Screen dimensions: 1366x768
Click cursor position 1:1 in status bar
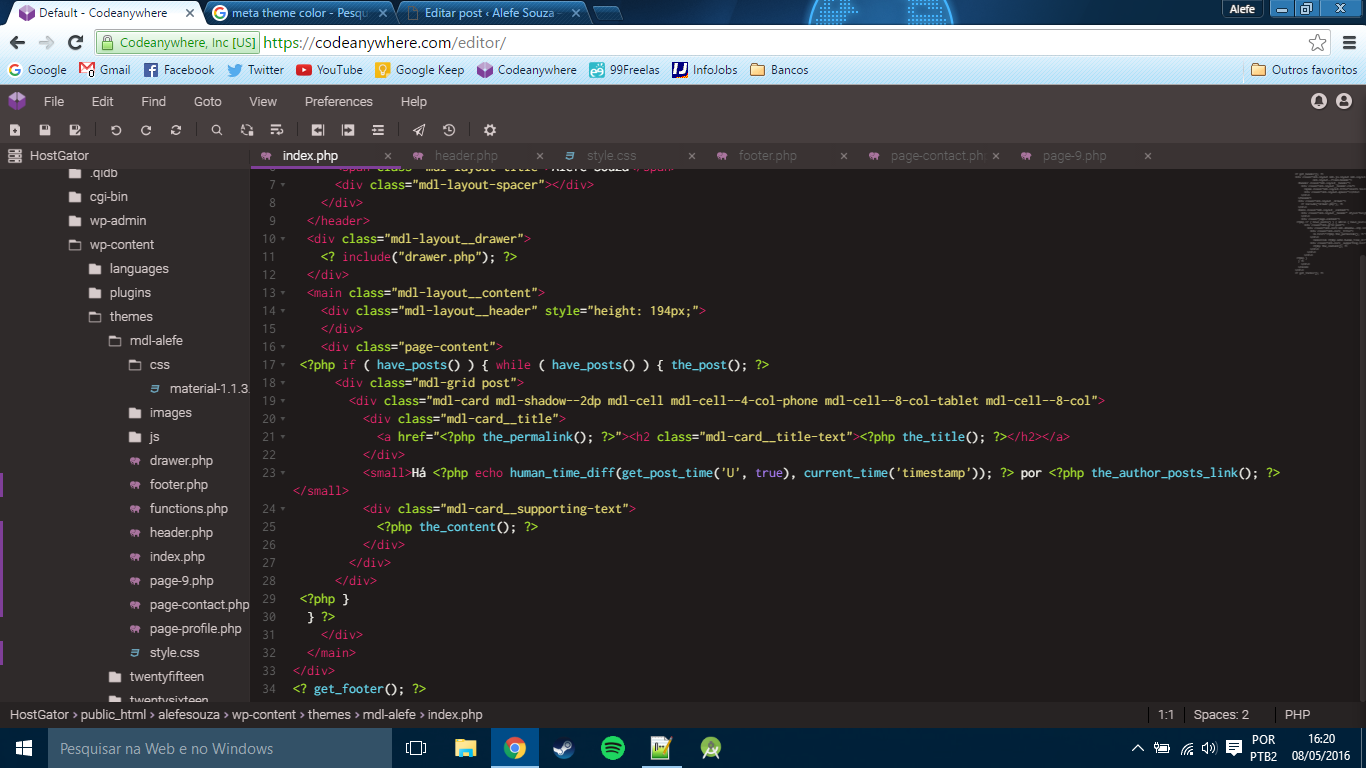point(1166,715)
